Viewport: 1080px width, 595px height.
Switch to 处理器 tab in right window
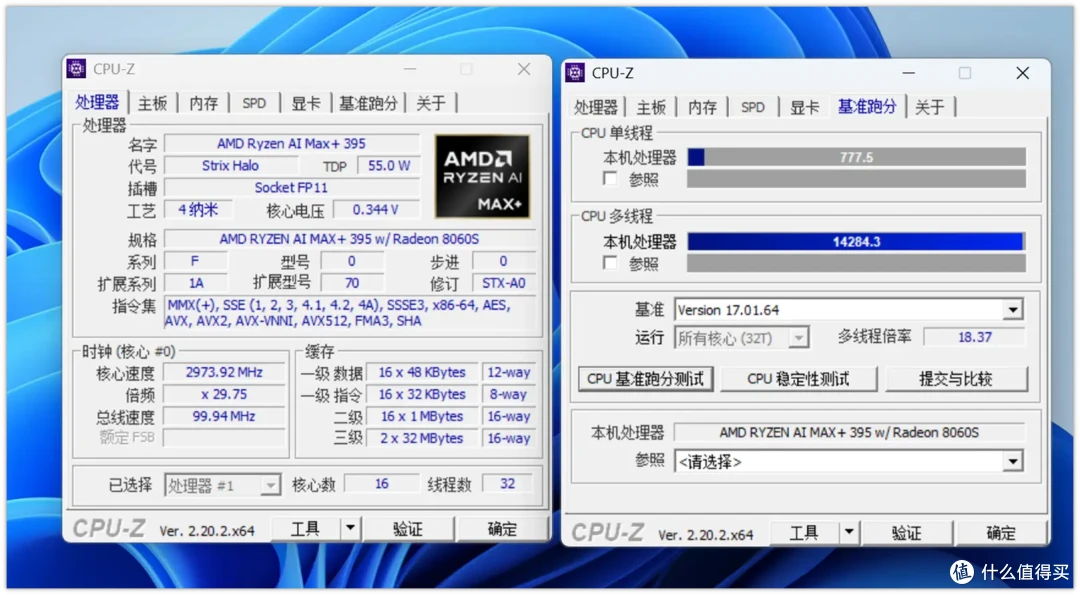click(x=596, y=107)
